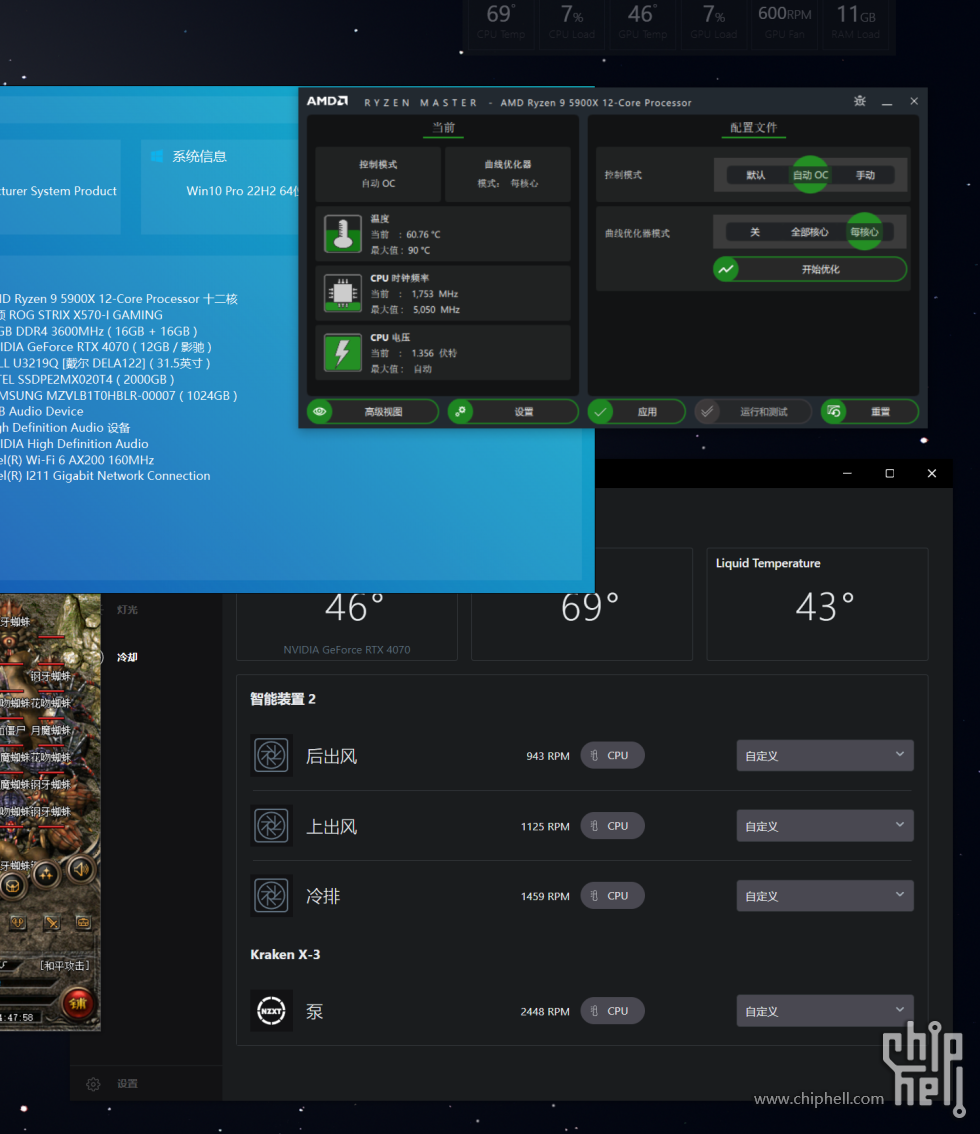The width and height of the screenshot is (980, 1134).
Task: Switch to 配置文件 tab in Ryzen Master
Action: pos(753,128)
